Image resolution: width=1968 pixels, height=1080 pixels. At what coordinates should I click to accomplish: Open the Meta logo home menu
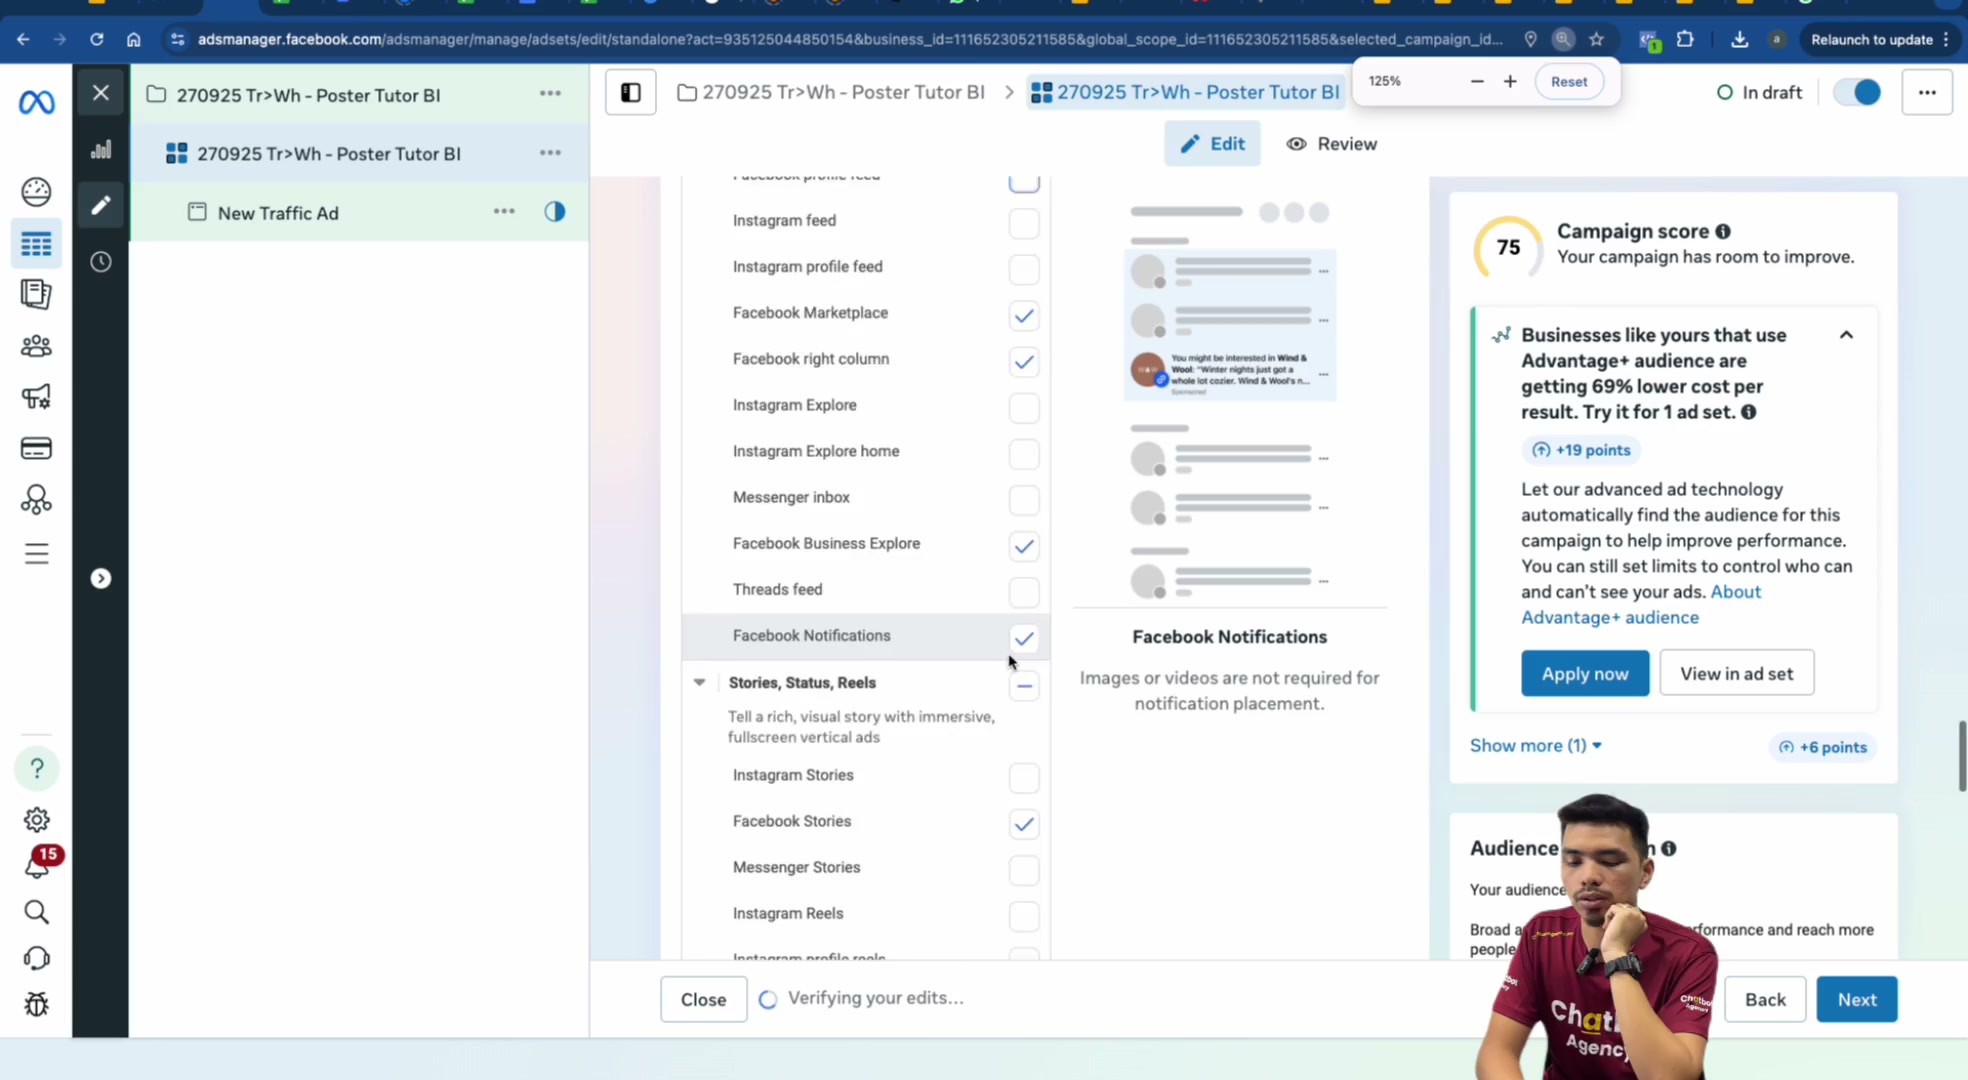37,102
